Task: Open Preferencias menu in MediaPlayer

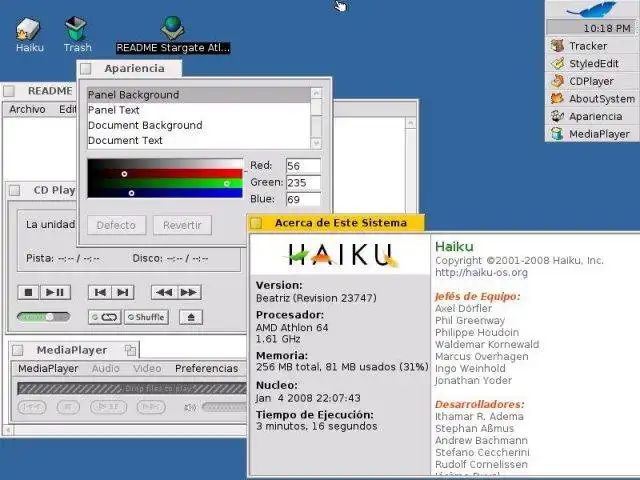Action: (207, 369)
